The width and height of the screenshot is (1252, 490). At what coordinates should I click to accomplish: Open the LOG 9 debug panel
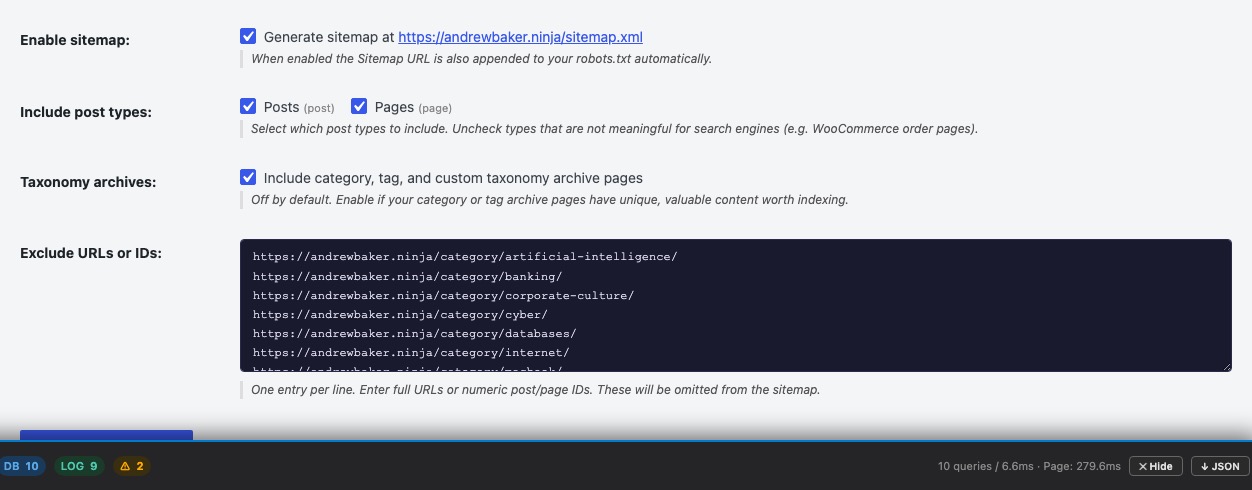(79, 466)
